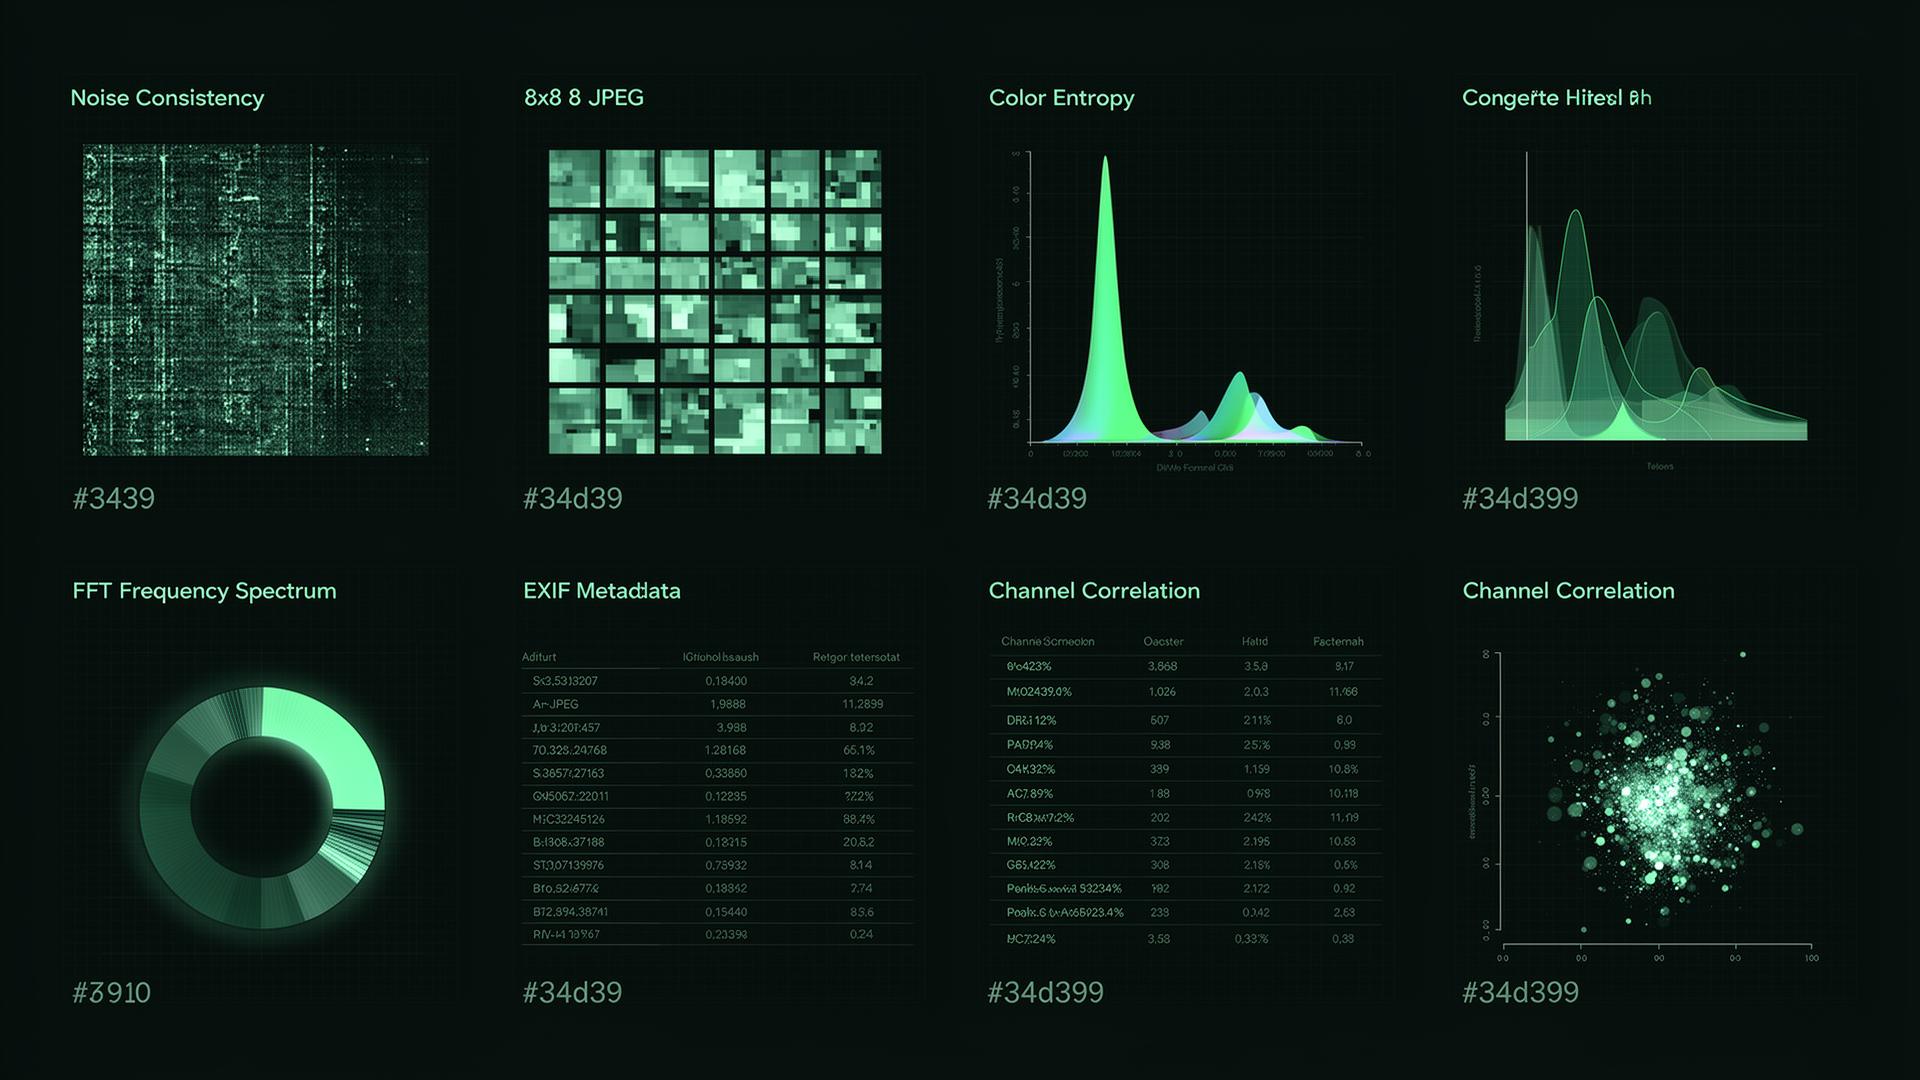Click the '308' value in the Channel Correlation table
The height and width of the screenshot is (1080, 1920).
1160,866
